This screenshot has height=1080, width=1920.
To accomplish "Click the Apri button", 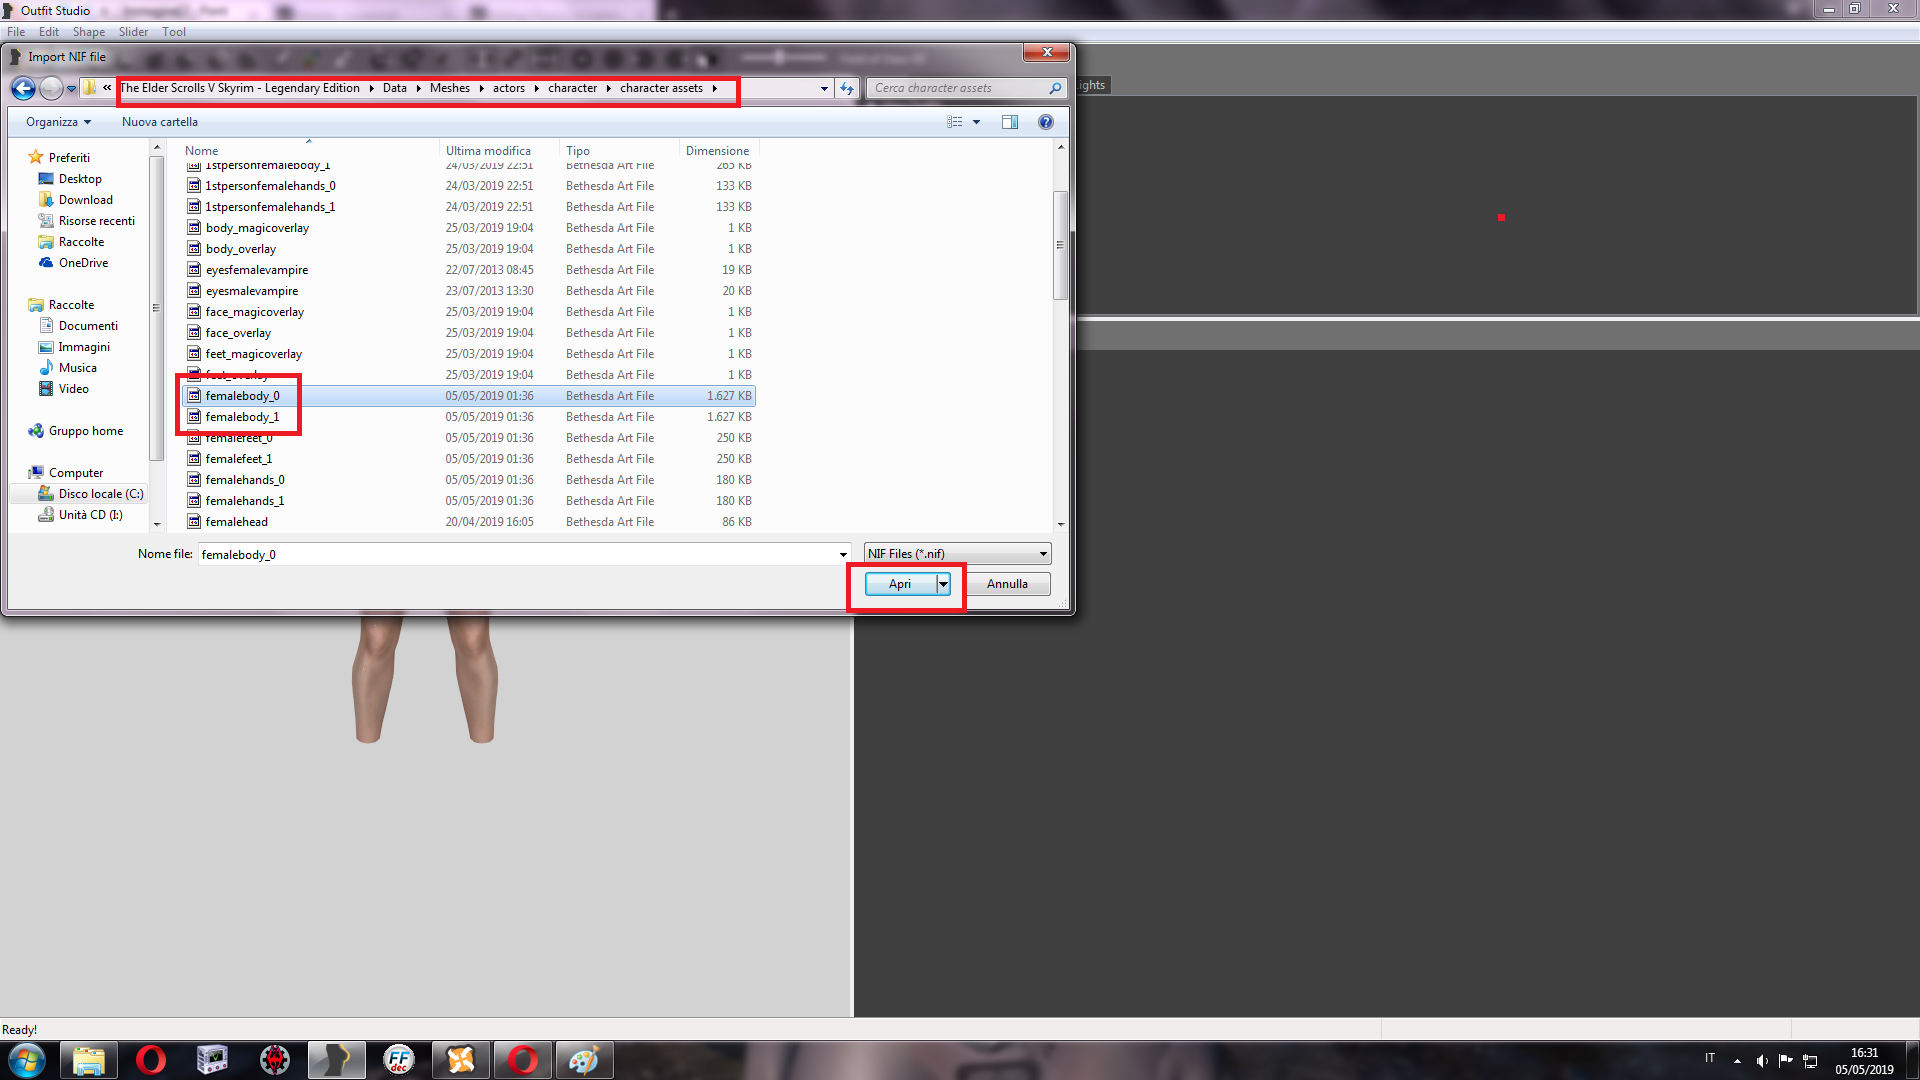I will [900, 584].
